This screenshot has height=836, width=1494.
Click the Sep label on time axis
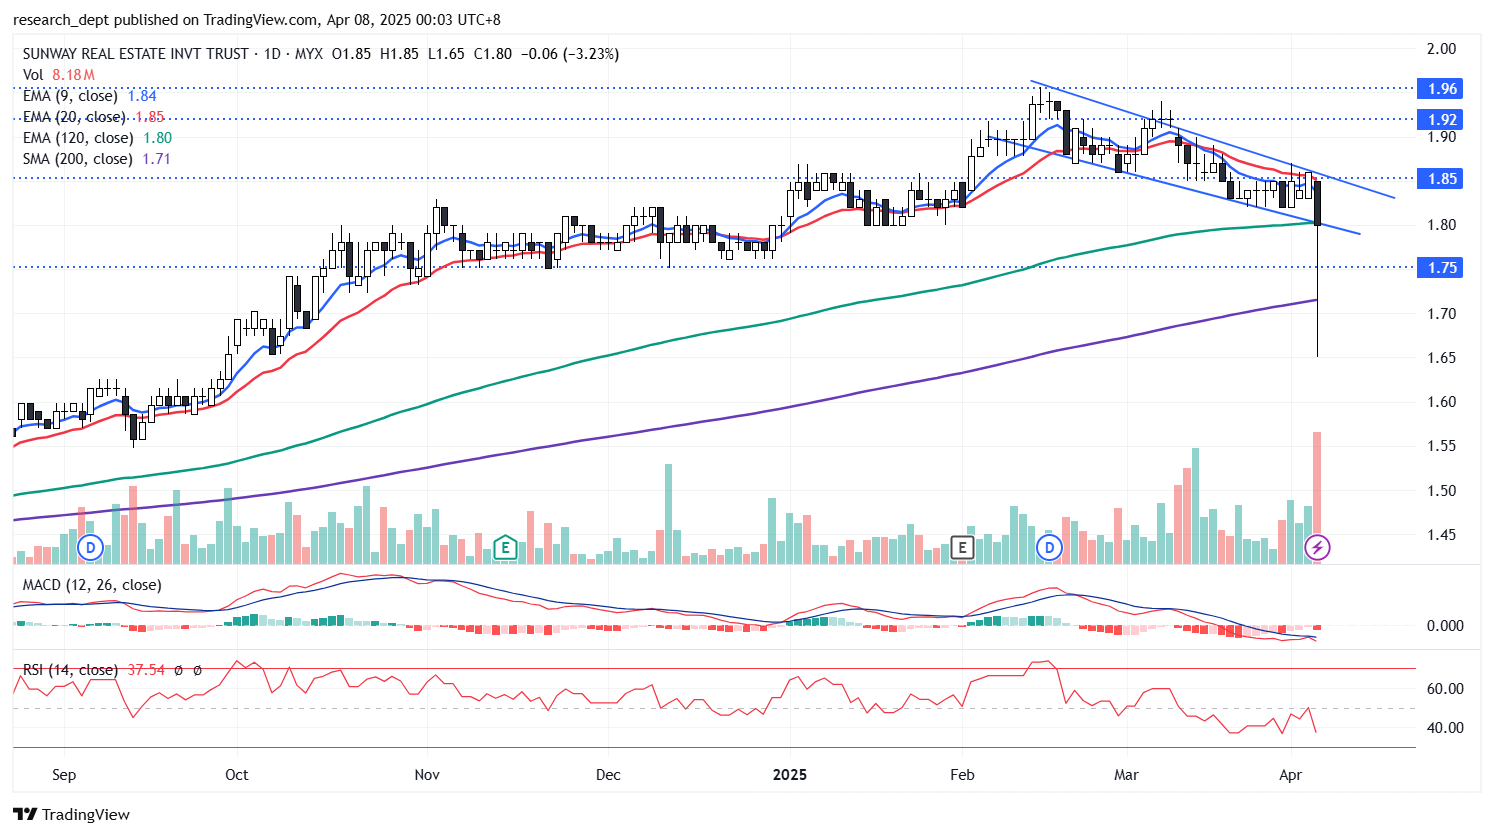[x=64, y=775]
